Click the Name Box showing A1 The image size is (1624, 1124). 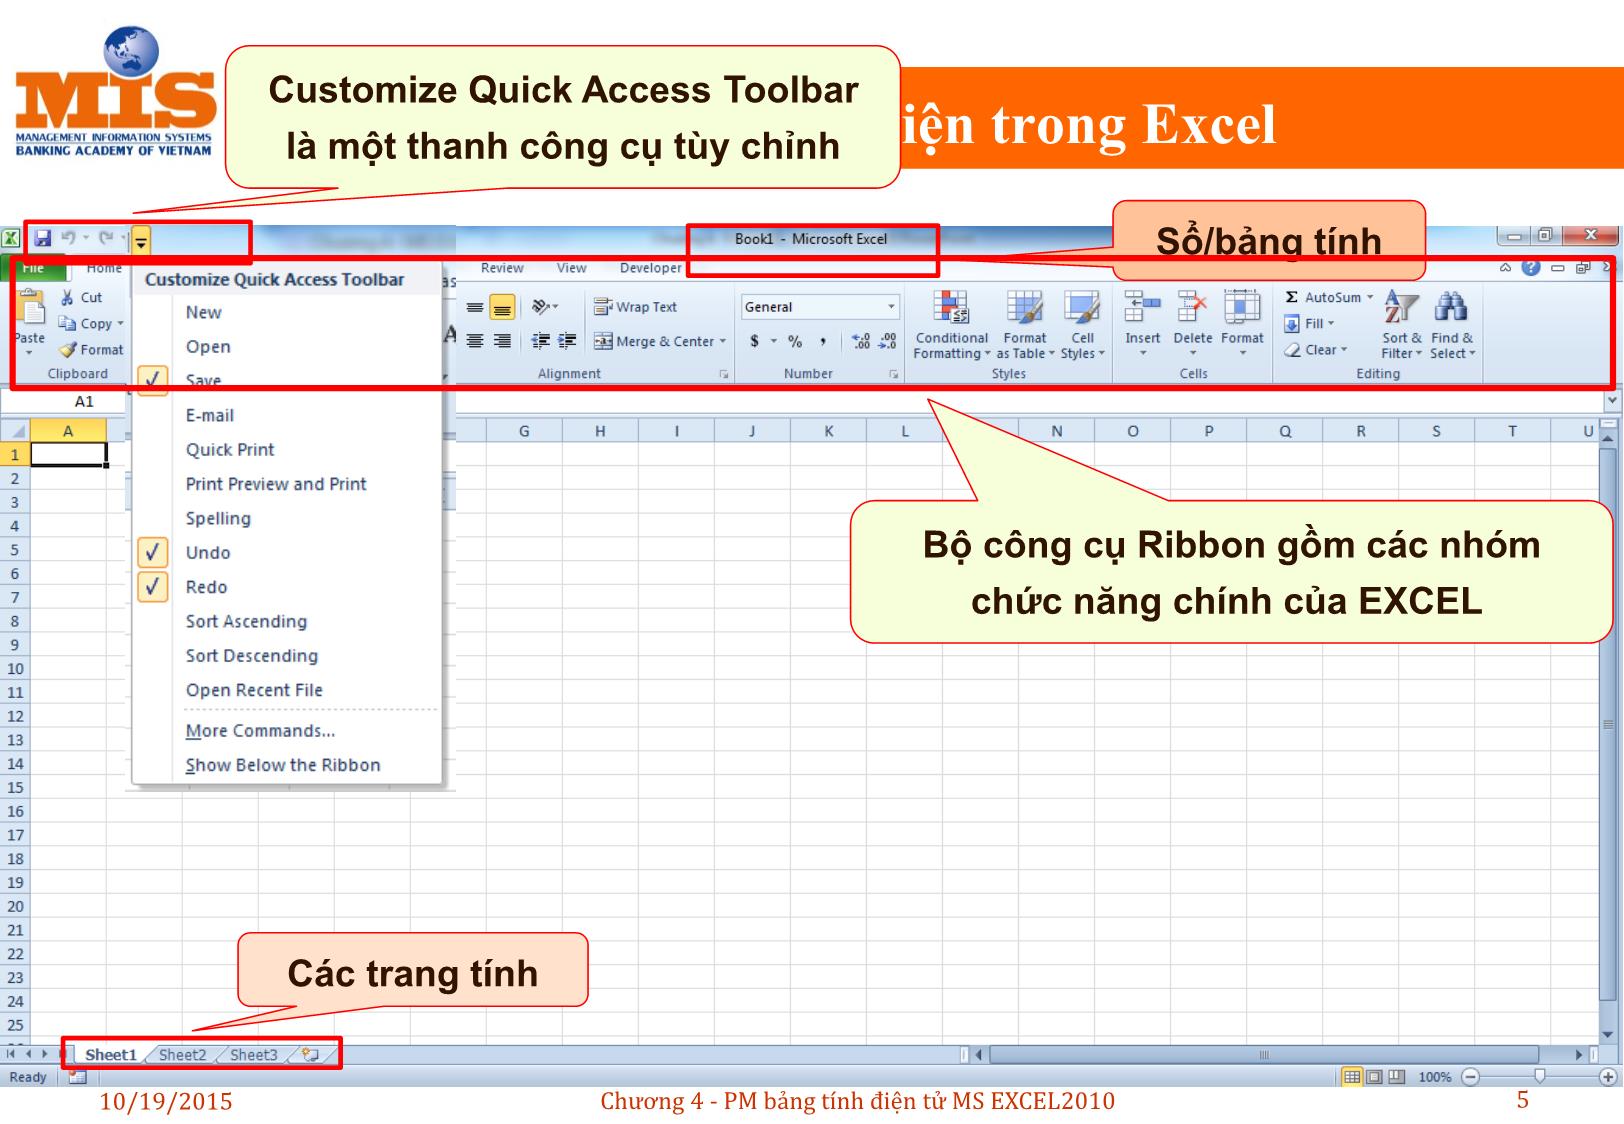coord(65,401)
